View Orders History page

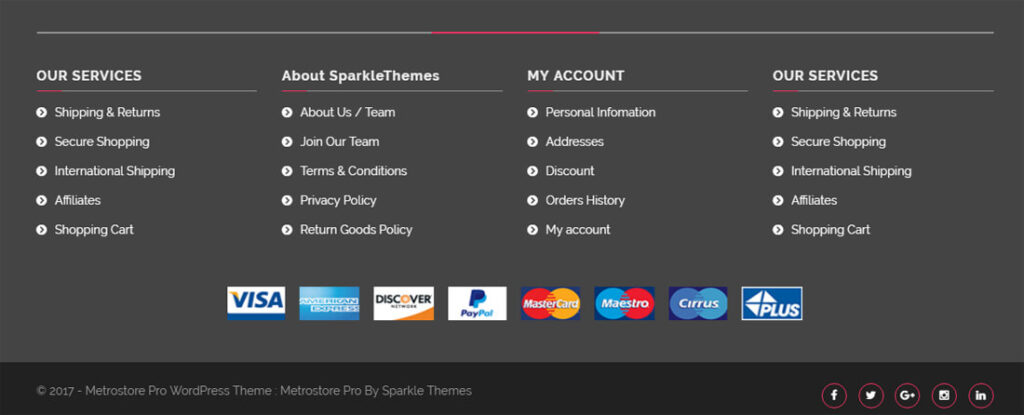(x=585, y=200)
